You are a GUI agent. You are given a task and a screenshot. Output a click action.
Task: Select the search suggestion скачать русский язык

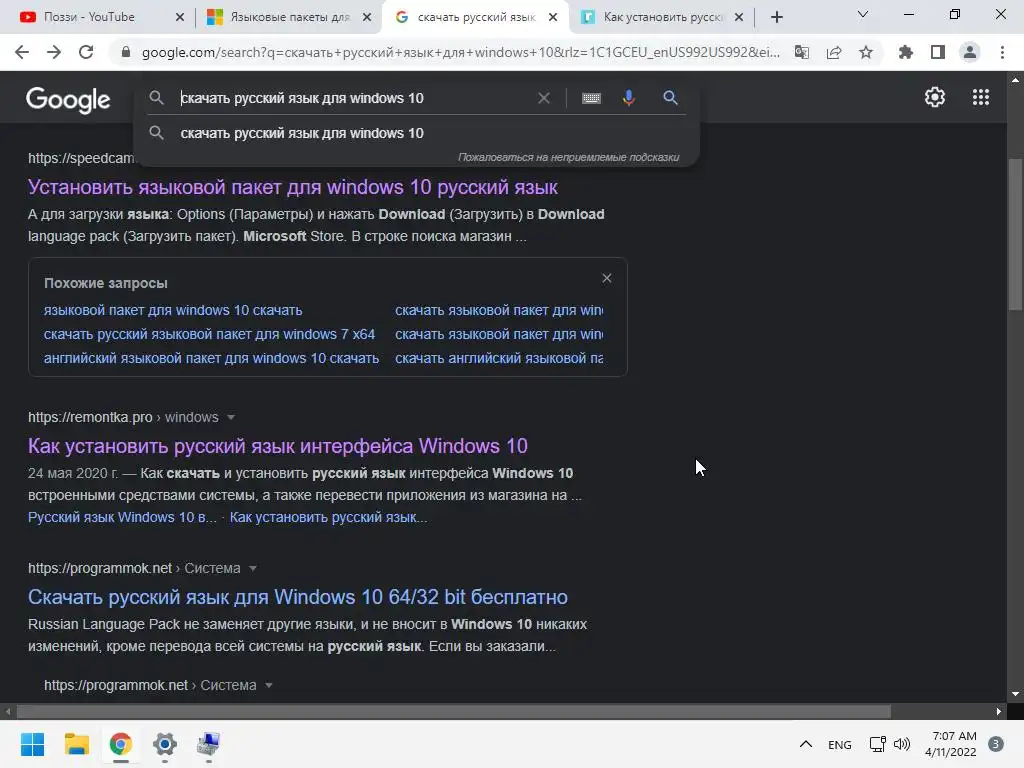(416, 133)
